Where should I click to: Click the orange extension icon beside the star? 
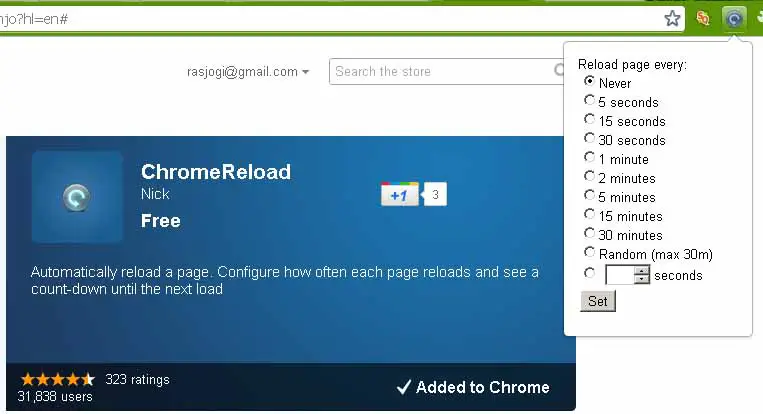[x=703, y=18]
